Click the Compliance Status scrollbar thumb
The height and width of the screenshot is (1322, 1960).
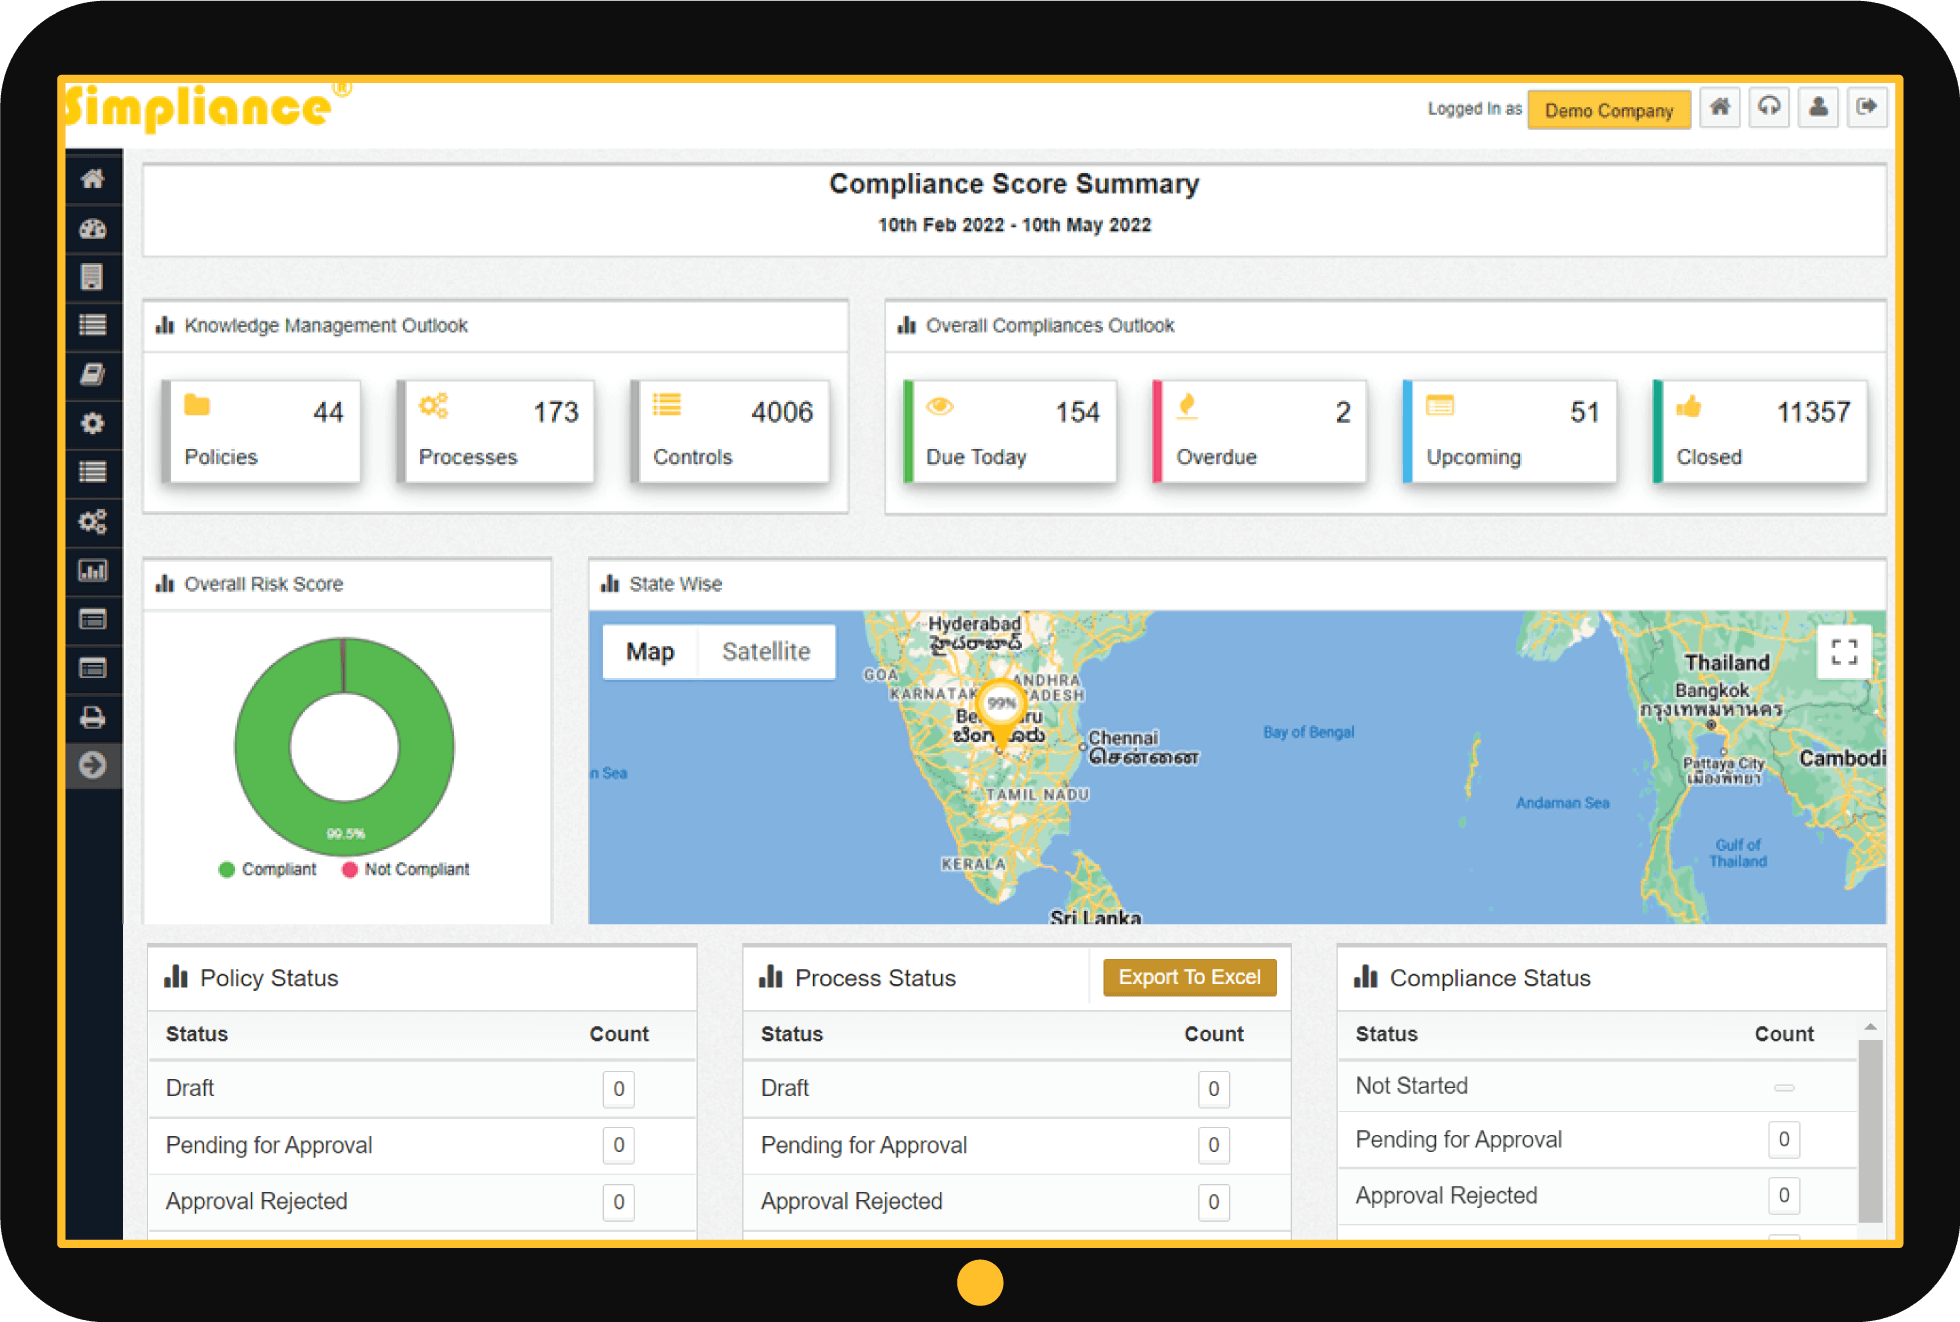click(1870, 1131)
